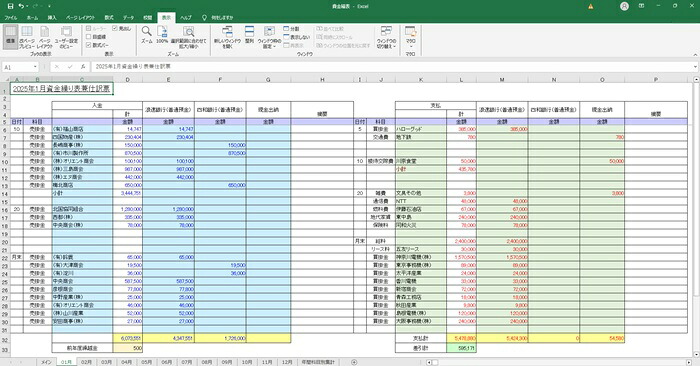Zoom to selection with 選択範囲に合わせて拡大/縮小
The height and width of the screenshot is (366, 700).
point(188,37)
